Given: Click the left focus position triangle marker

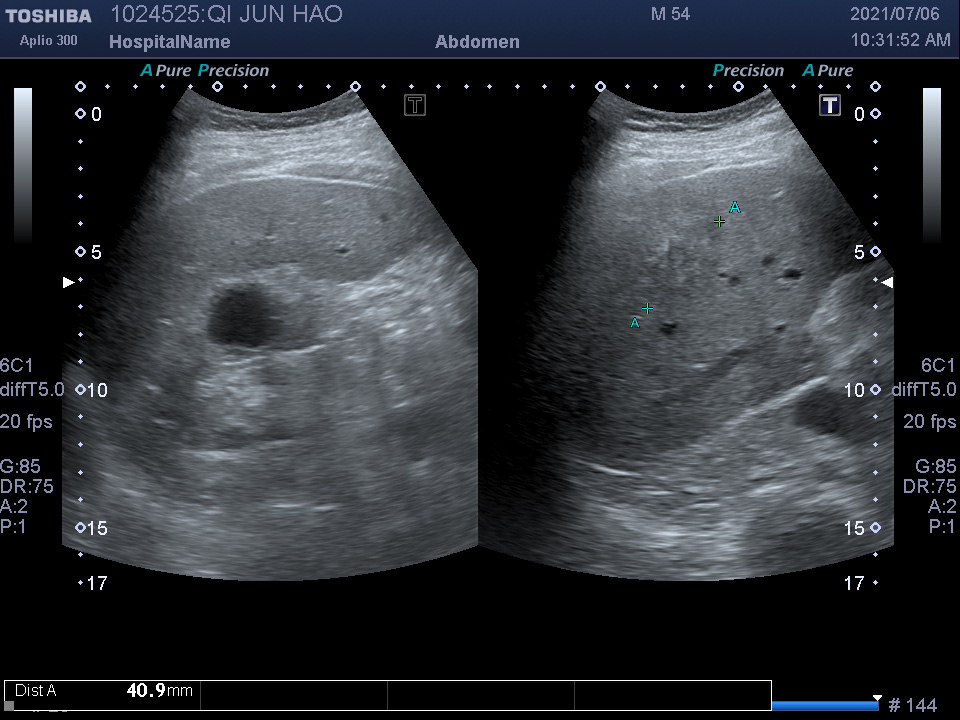Looking at the screenshot, I should [x=68, y=283].
